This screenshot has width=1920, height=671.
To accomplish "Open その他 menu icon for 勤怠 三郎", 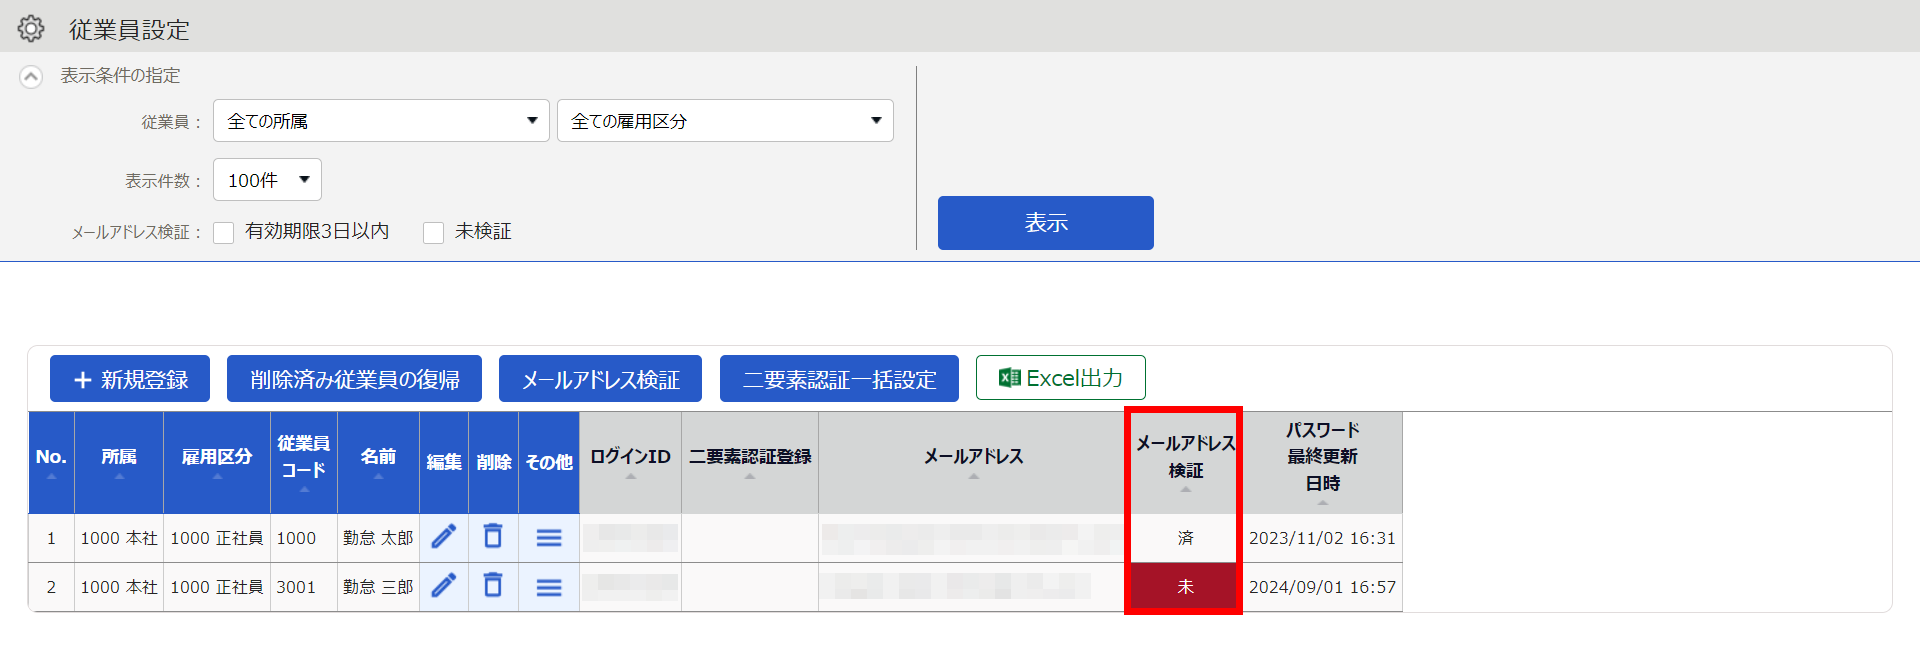I will (549, 587).
